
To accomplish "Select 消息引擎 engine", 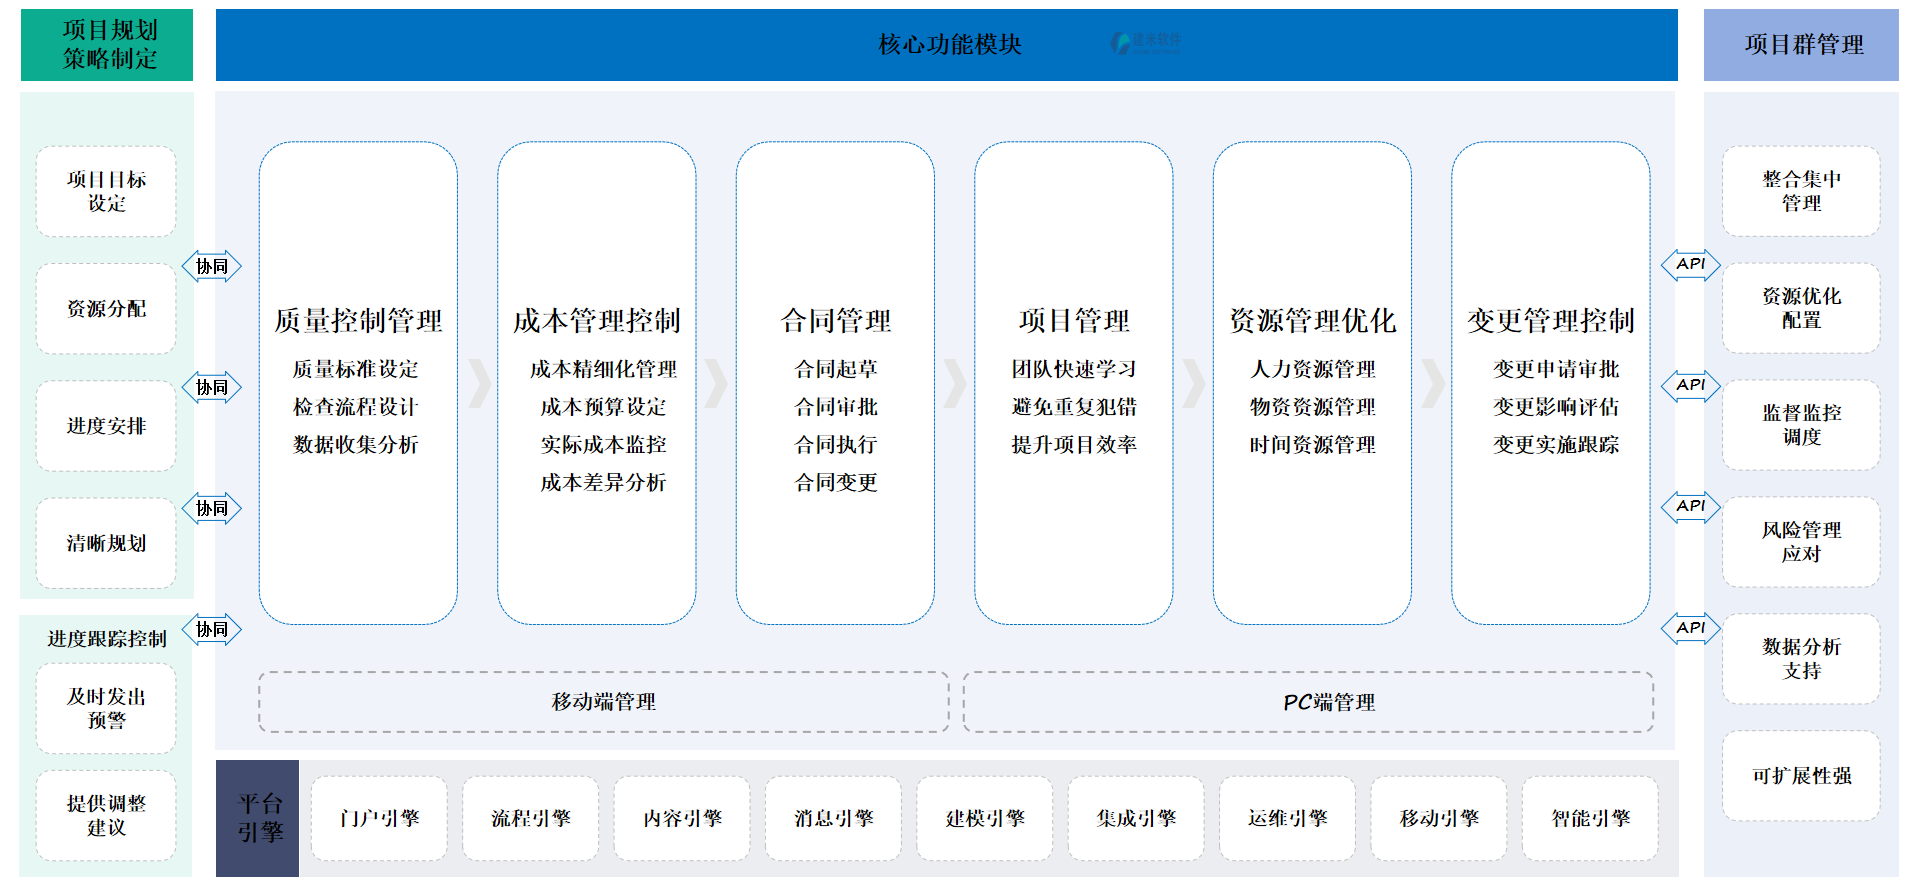I will tap(833, 818).
